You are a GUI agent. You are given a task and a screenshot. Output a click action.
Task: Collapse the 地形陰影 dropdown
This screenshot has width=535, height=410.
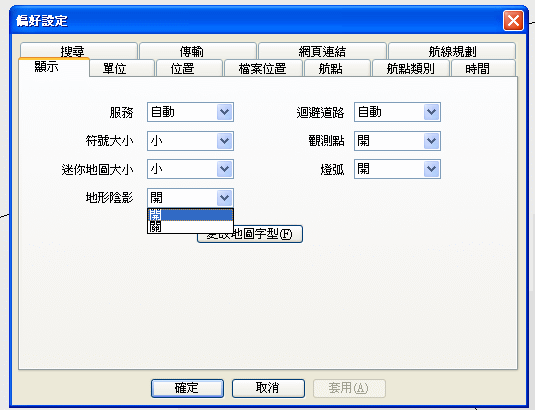225,198
